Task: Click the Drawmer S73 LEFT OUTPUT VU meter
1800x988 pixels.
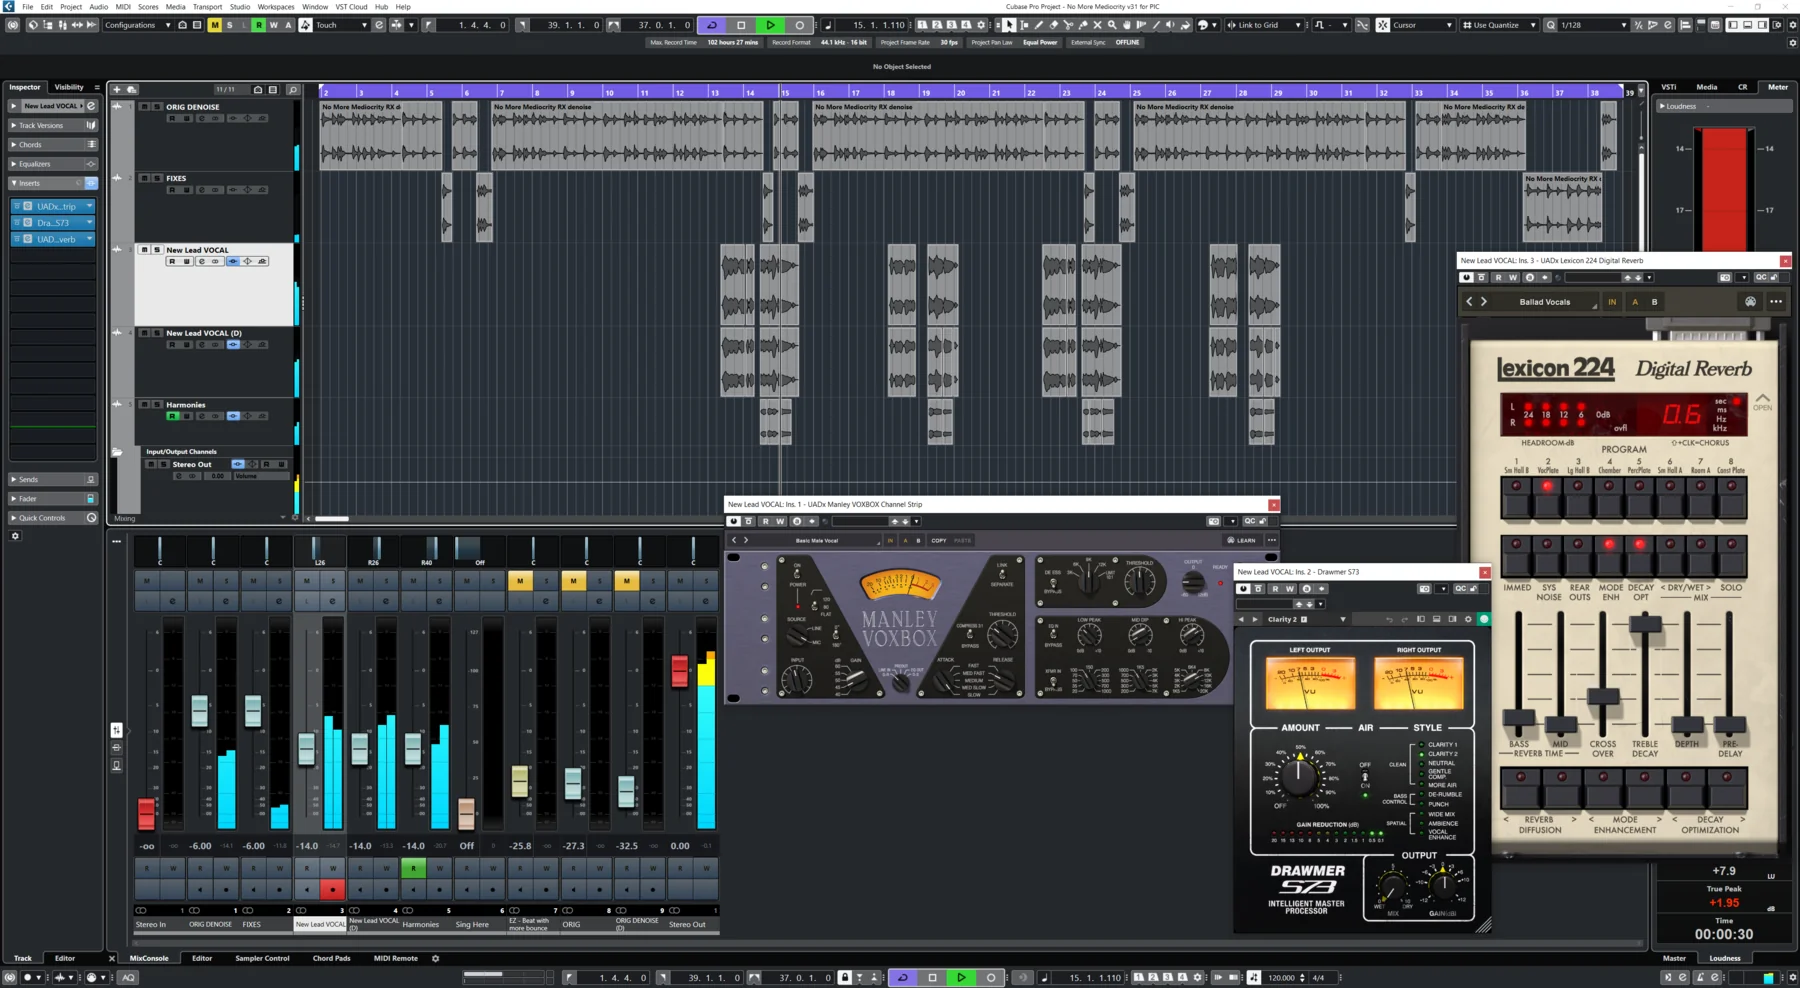Action: coord(1309,683)
